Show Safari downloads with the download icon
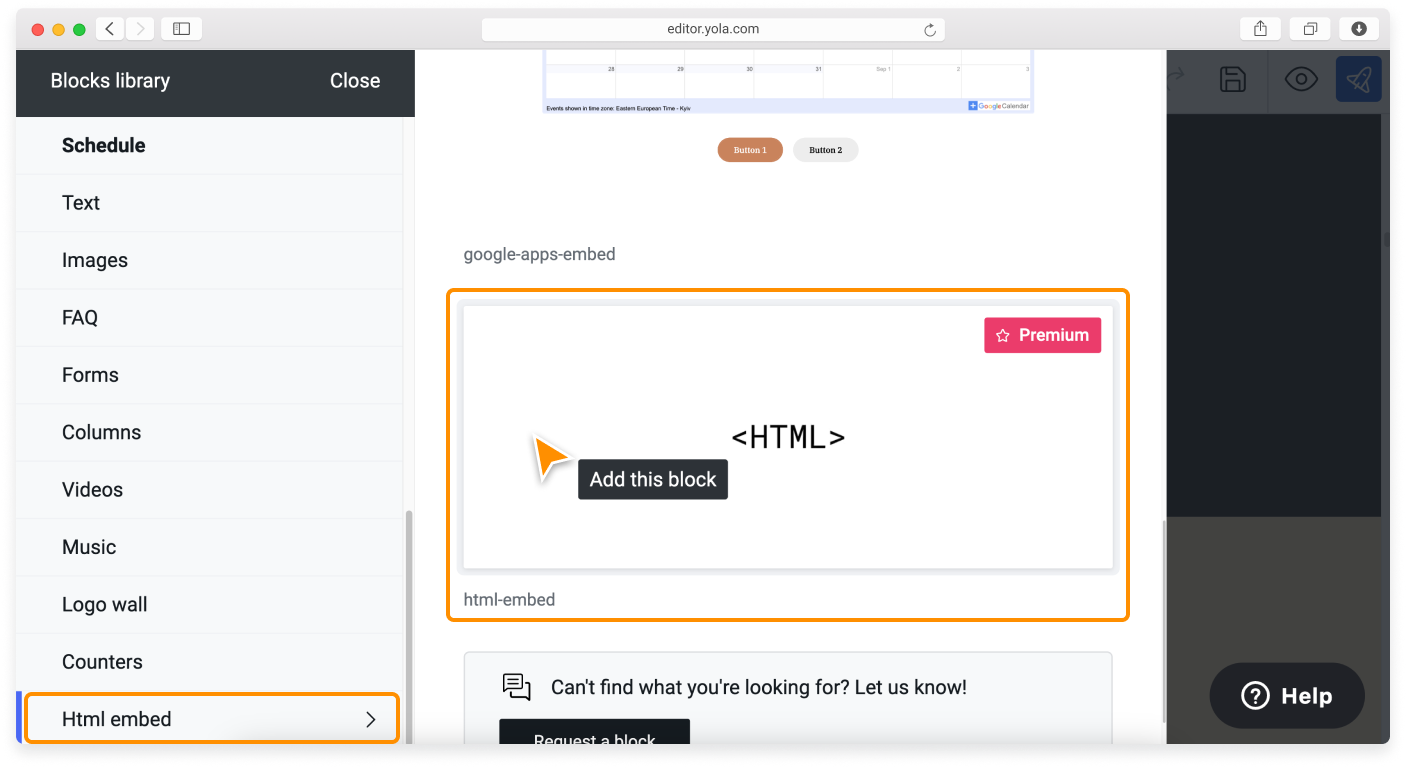Image resolution: width=1406 pixels, height=768 pixels. [x=1359, y=28]
